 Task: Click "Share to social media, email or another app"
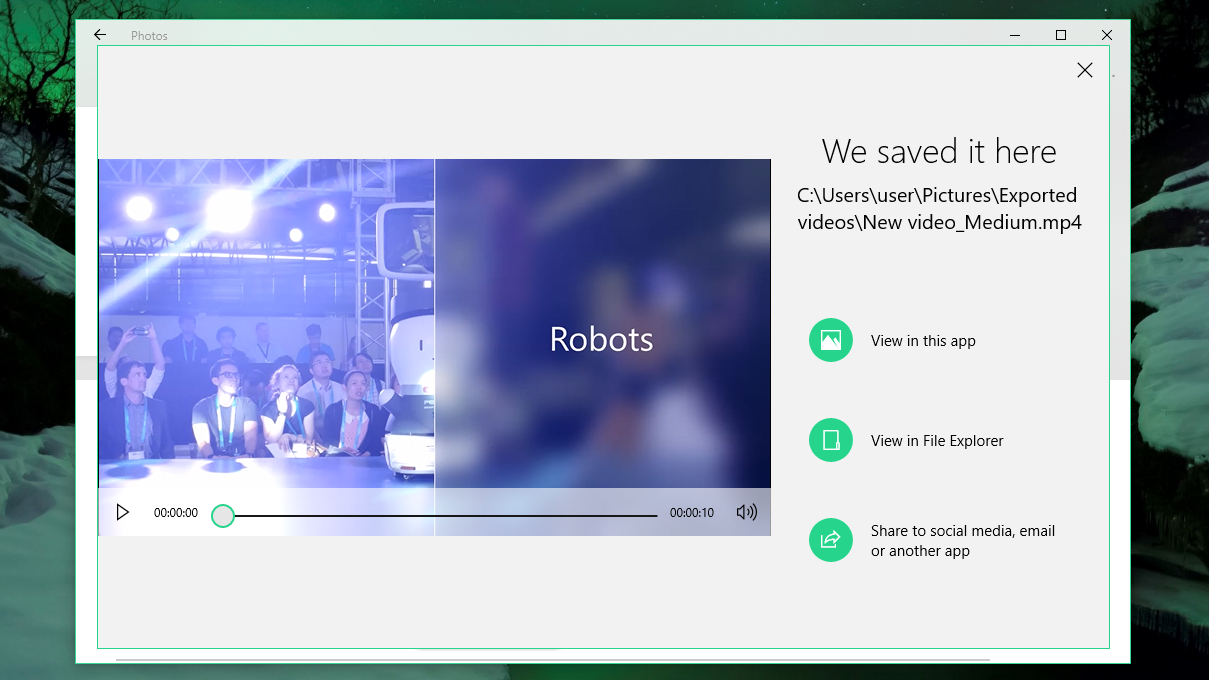pyautogui.click(x=963, y=540)
